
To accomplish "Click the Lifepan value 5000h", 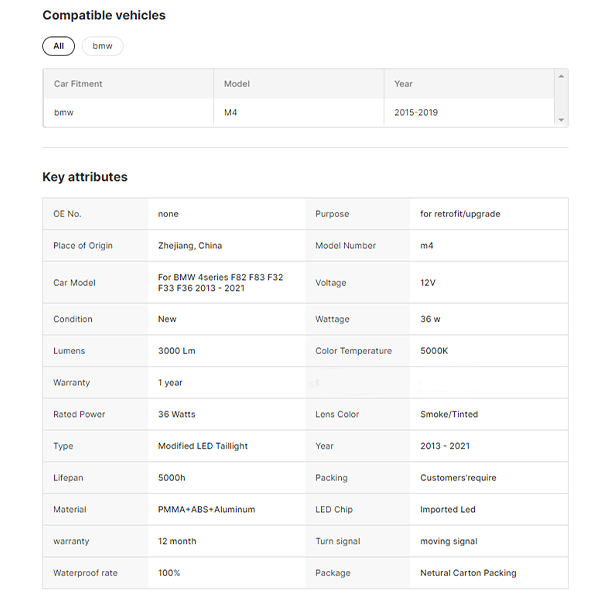I will point(172,478).
